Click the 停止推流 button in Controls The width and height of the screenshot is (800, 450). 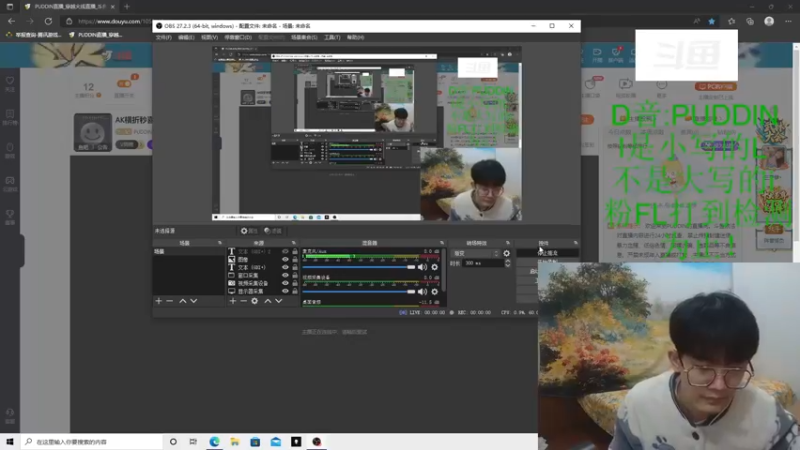pos(548,253)
